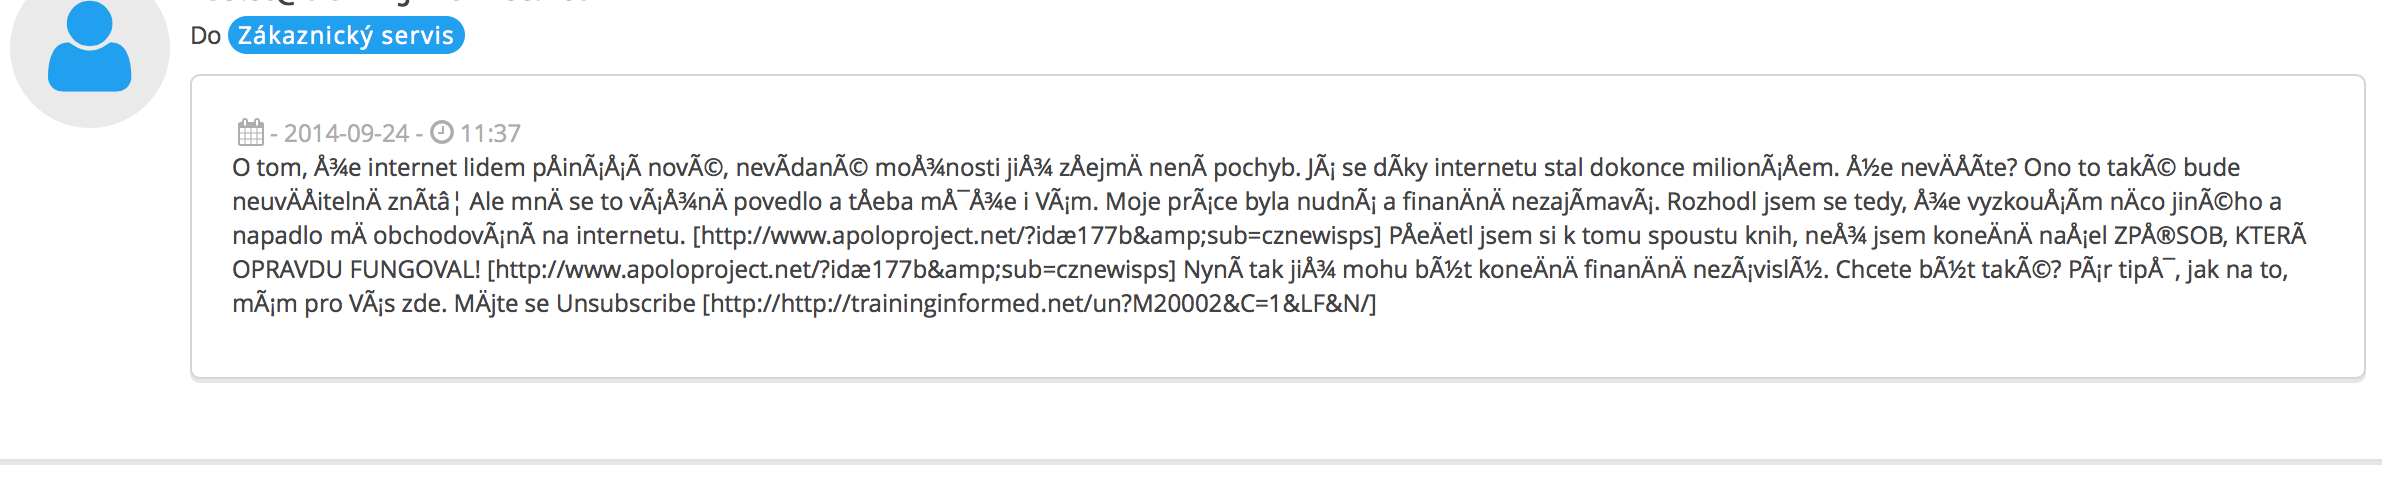Click the time text 11:37
Screen dimensions: 2382x484
490,133
